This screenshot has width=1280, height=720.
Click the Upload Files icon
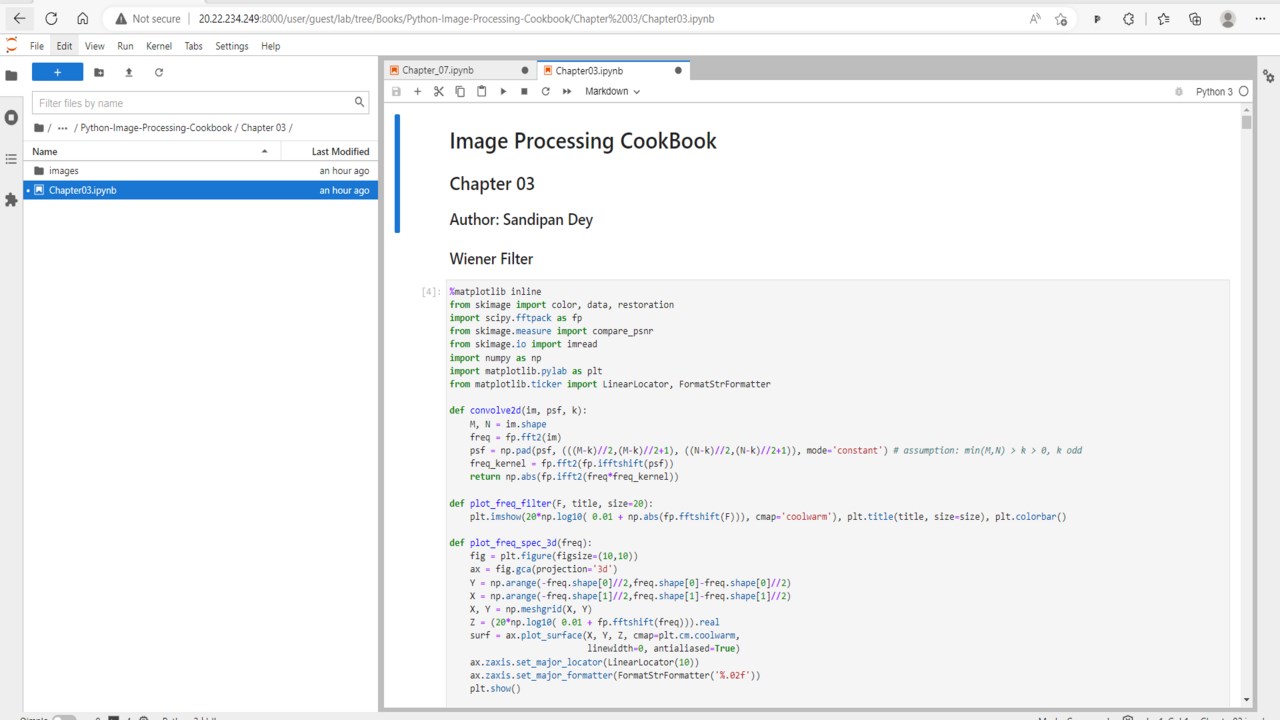(129, 72)
